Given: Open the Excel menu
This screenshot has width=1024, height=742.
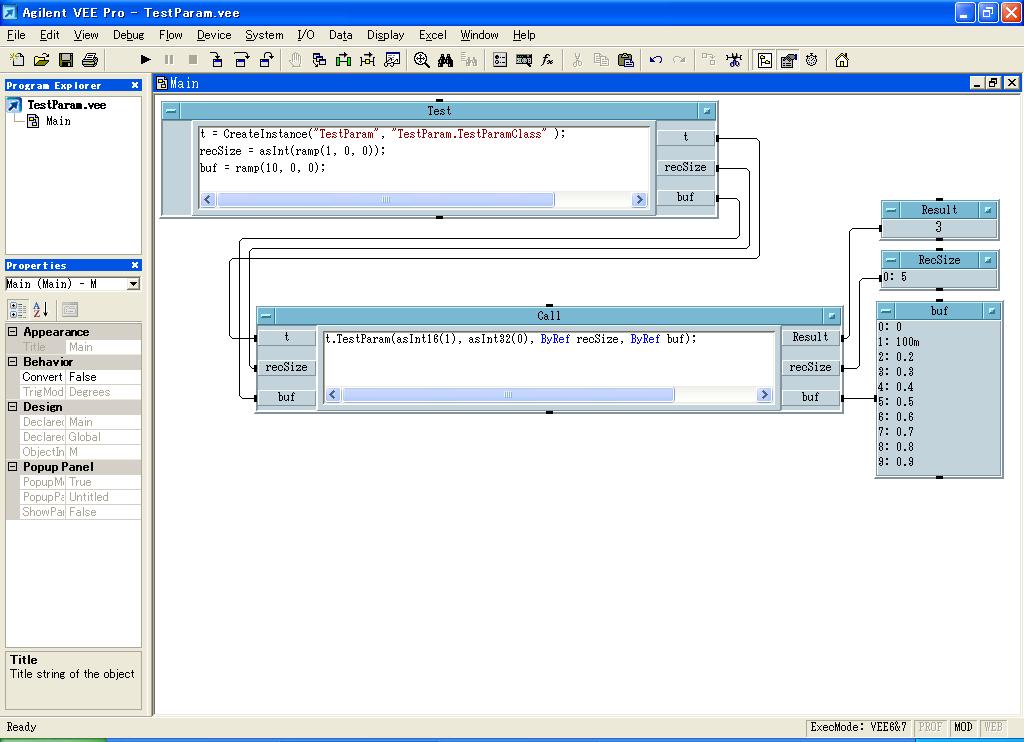Looking at the screenshot, I should (432, 35).
